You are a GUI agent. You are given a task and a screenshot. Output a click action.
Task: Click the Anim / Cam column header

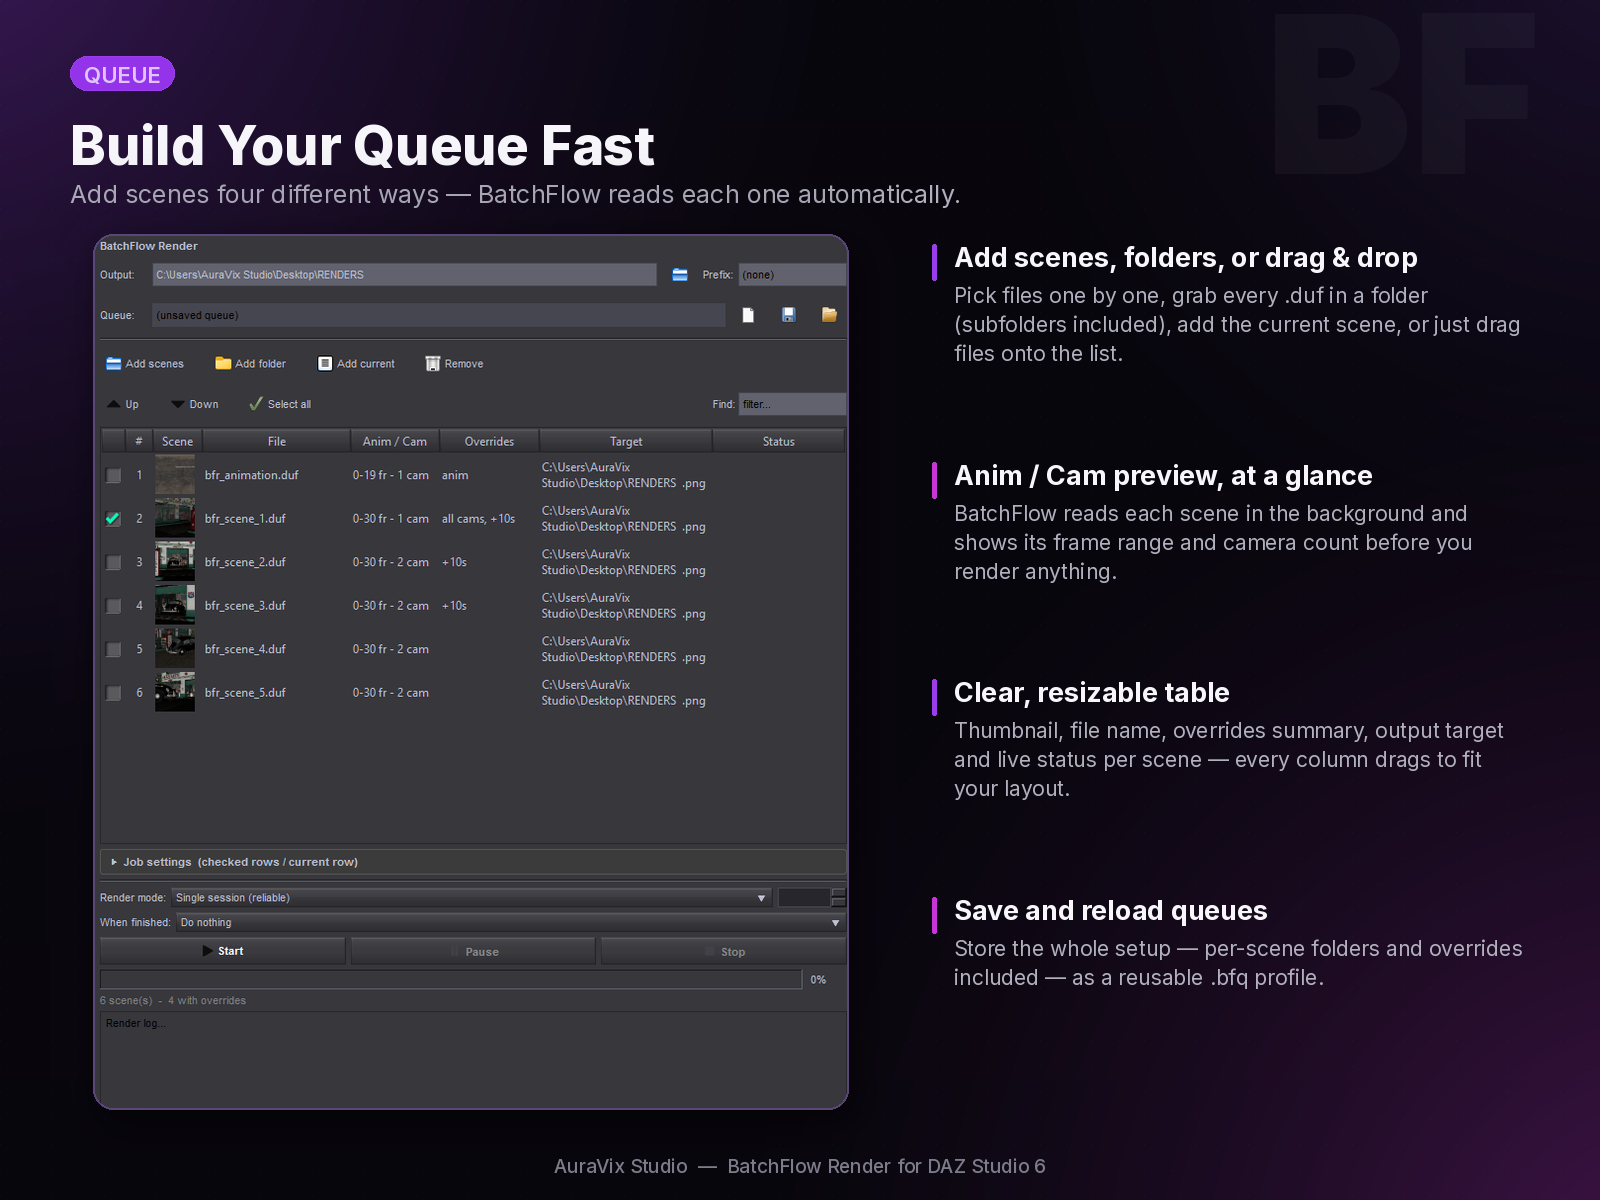coord(395,441)
